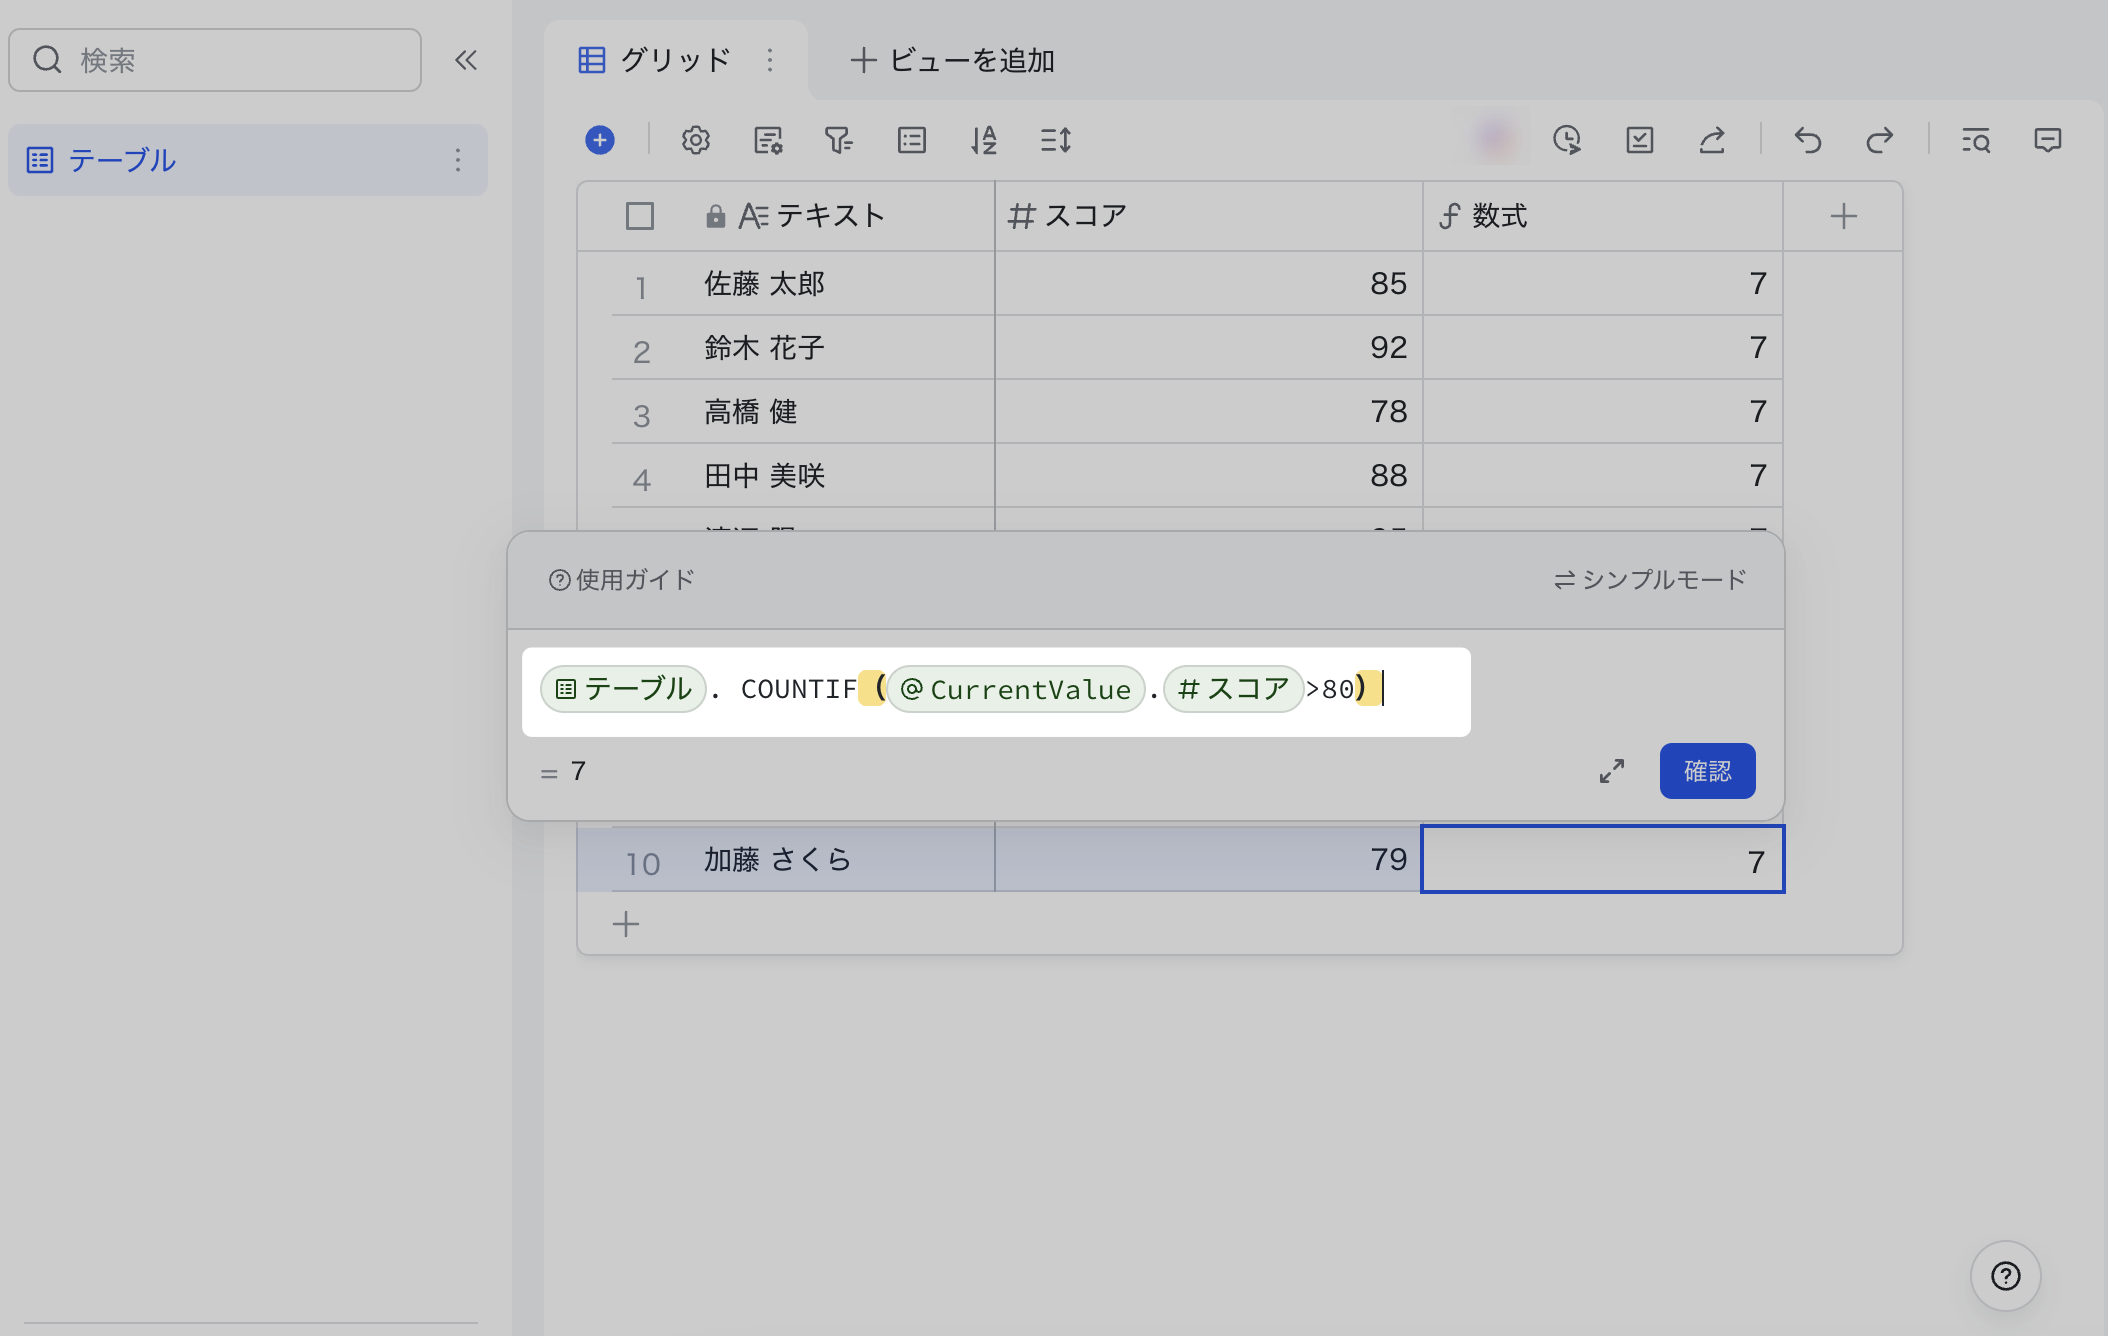Click the find records search icon
Viewport: 2108px width, 1336px height.
[x=1975, y=140]
